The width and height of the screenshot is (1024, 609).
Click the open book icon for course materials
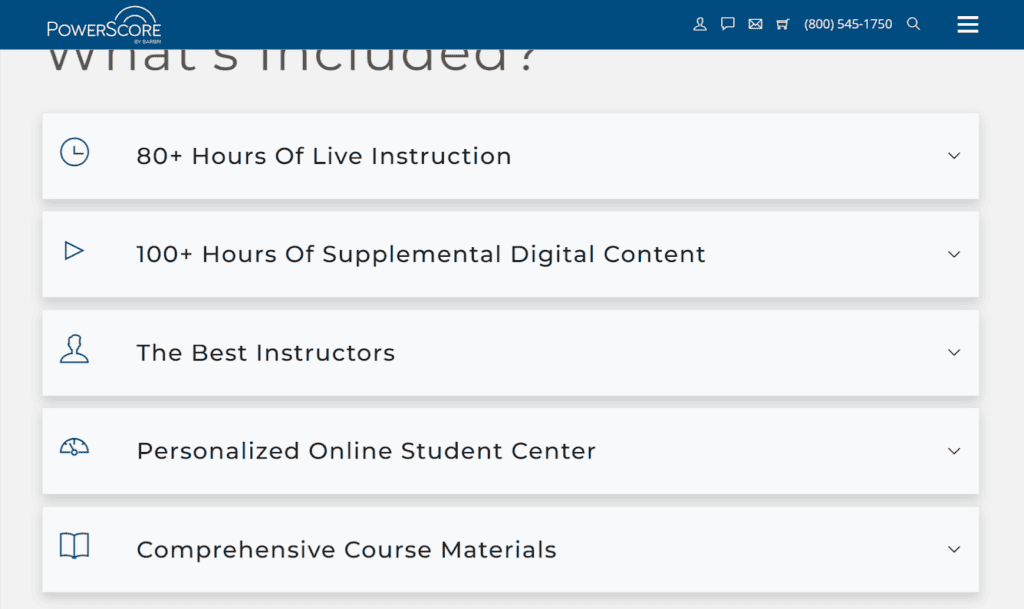coord(74,546)
